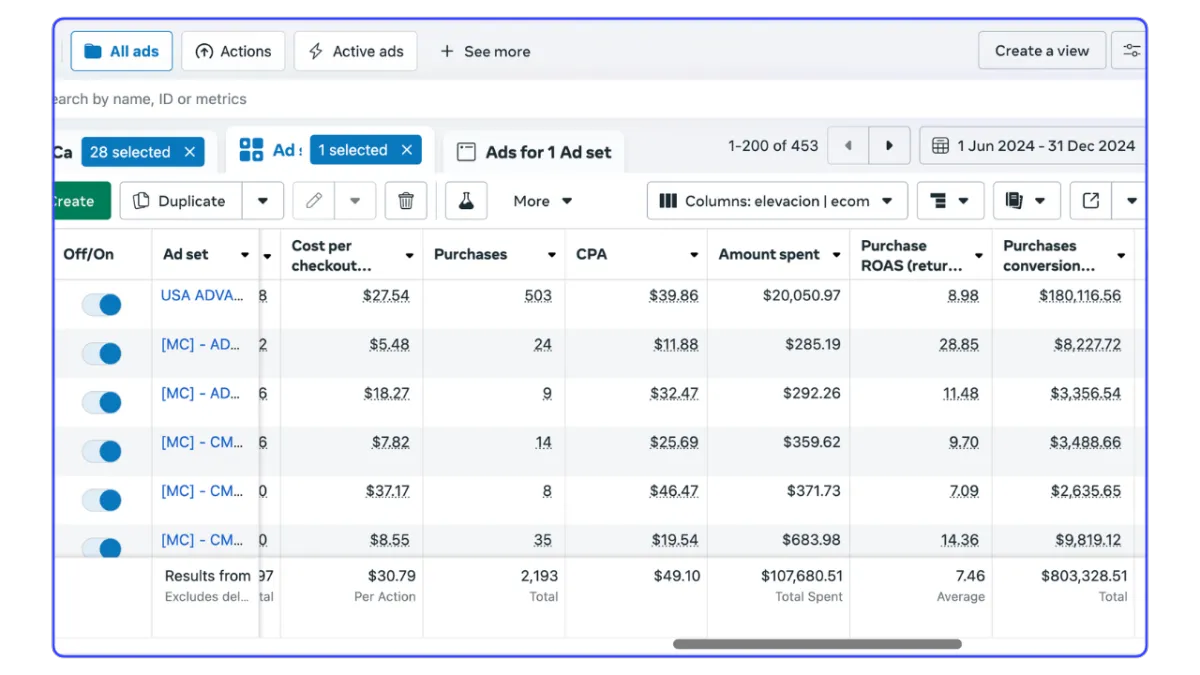The image size is (1200, 675).
Task: Open the A/B test flask icon
Action: click(x=466, y=201)
